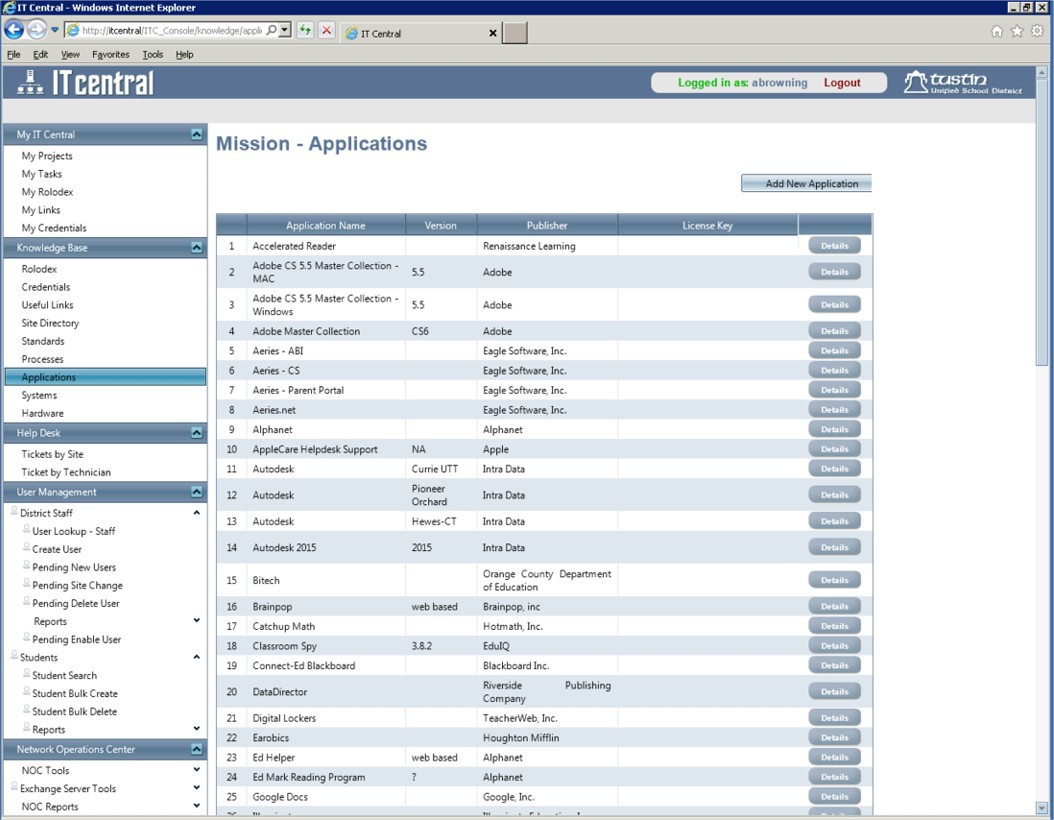Open the Rolodex knowledge base page
1054x820 pixels.
[x=39, y=269]
